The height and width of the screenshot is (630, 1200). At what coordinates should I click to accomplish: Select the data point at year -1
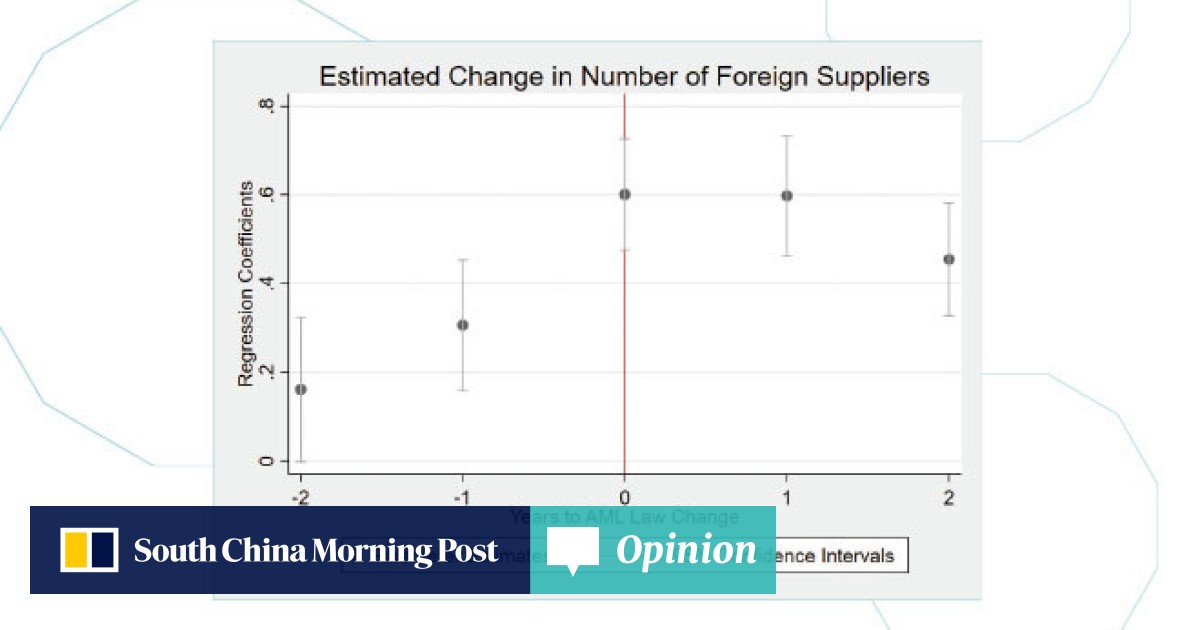(x=463, y=325)
